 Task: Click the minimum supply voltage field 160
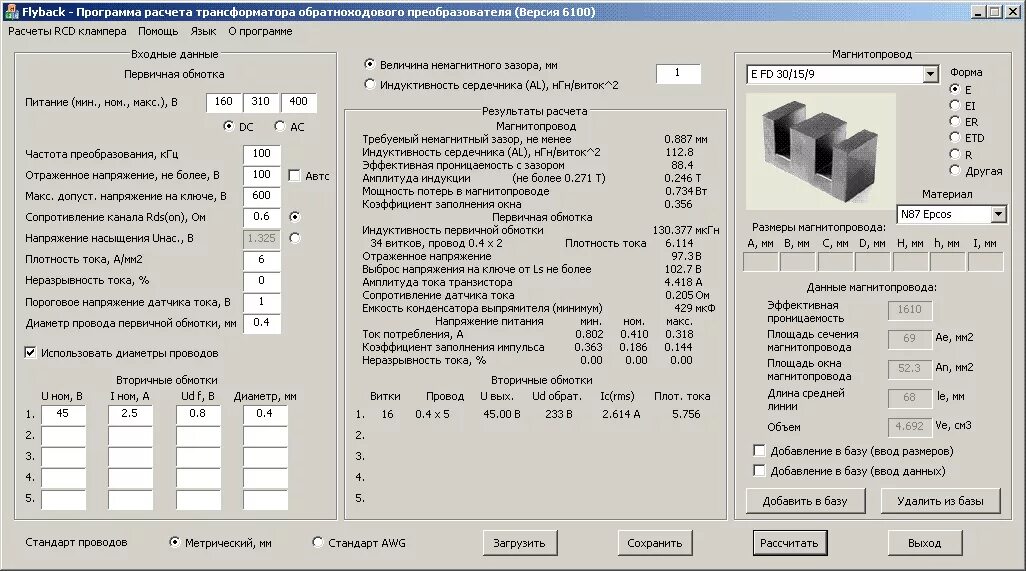coord(224,102)
